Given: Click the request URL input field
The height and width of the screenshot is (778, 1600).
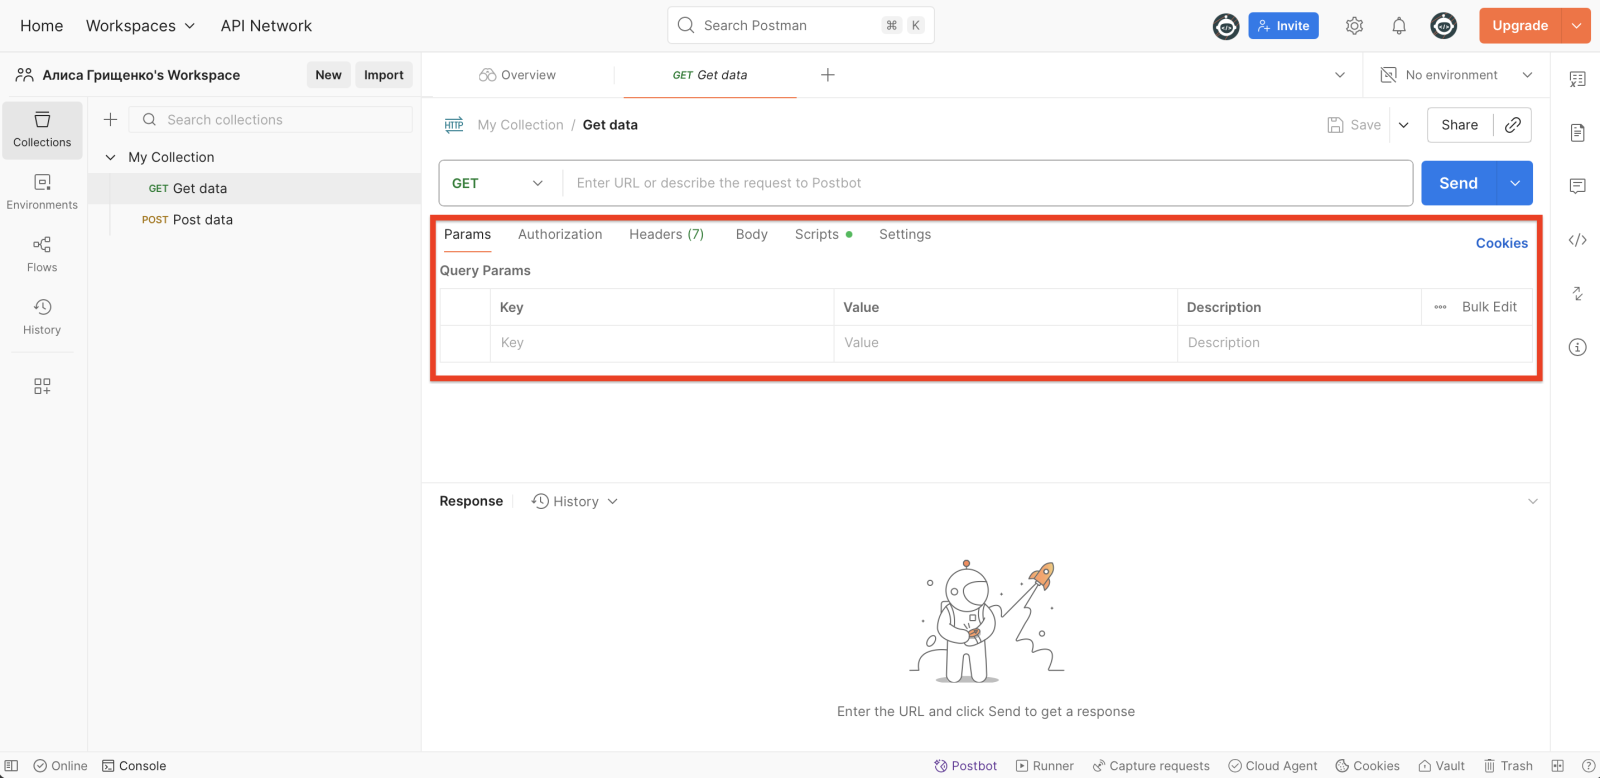Looking at the screenshot, I should pyautogui.click(x=988, y=183).
